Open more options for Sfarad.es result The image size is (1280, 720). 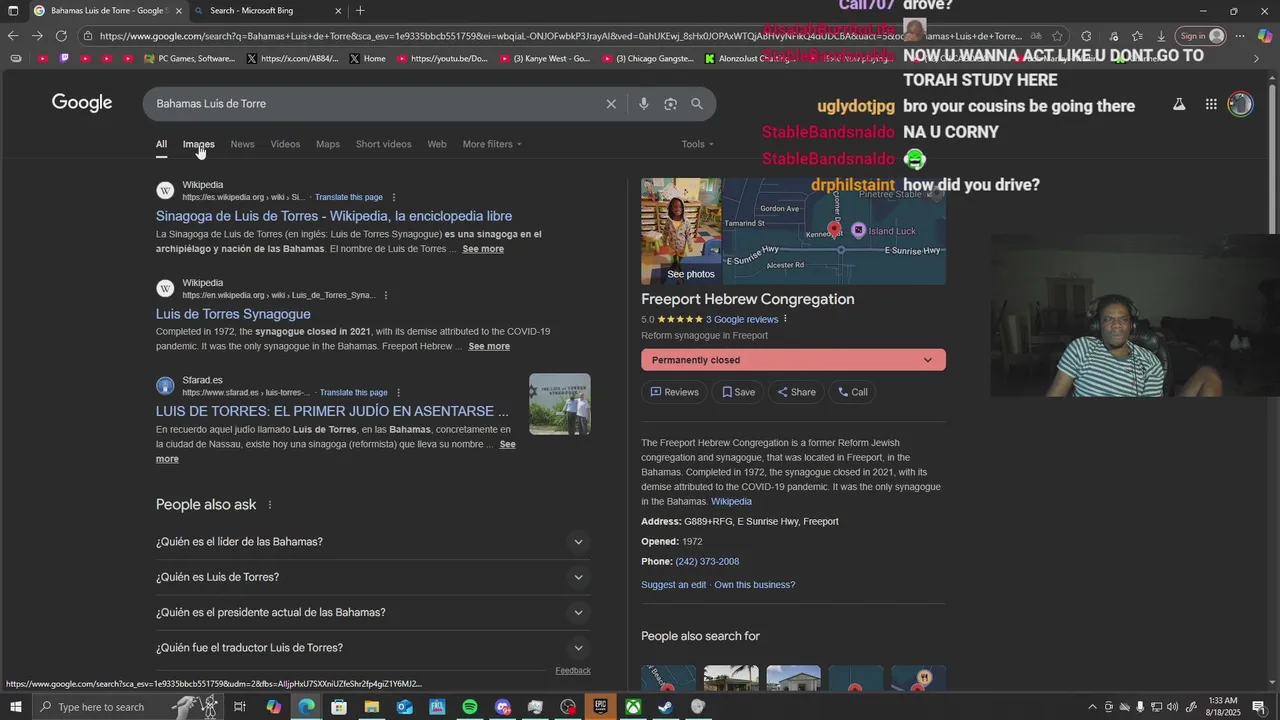click(398, 393)
